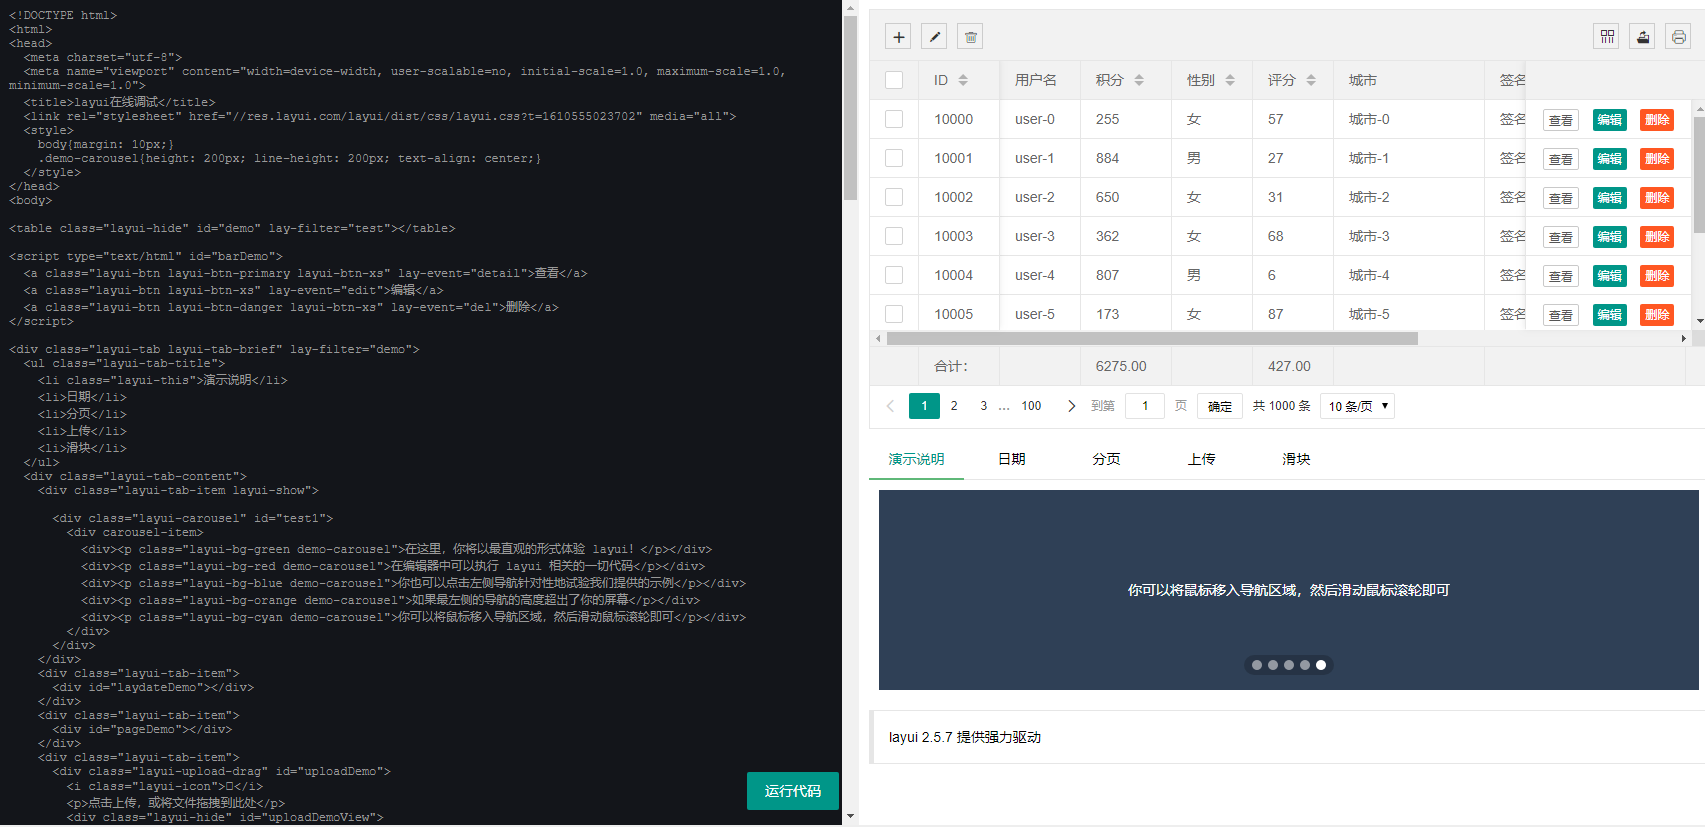The width and height of the screenshot is (1705, 827).
Task: Check the row 10001 checkbox
Action: (894, 158)
